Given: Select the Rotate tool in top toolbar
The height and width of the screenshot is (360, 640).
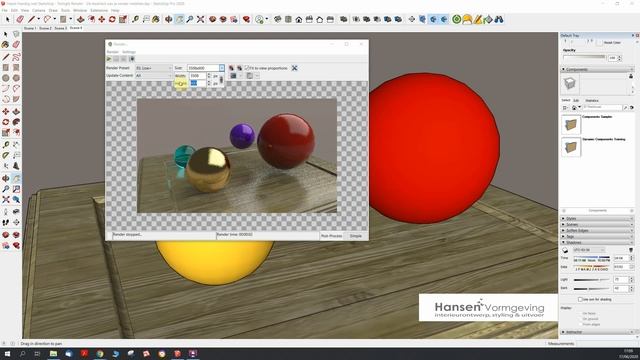Looking at the screenshot, I should [x=112, y=19].
